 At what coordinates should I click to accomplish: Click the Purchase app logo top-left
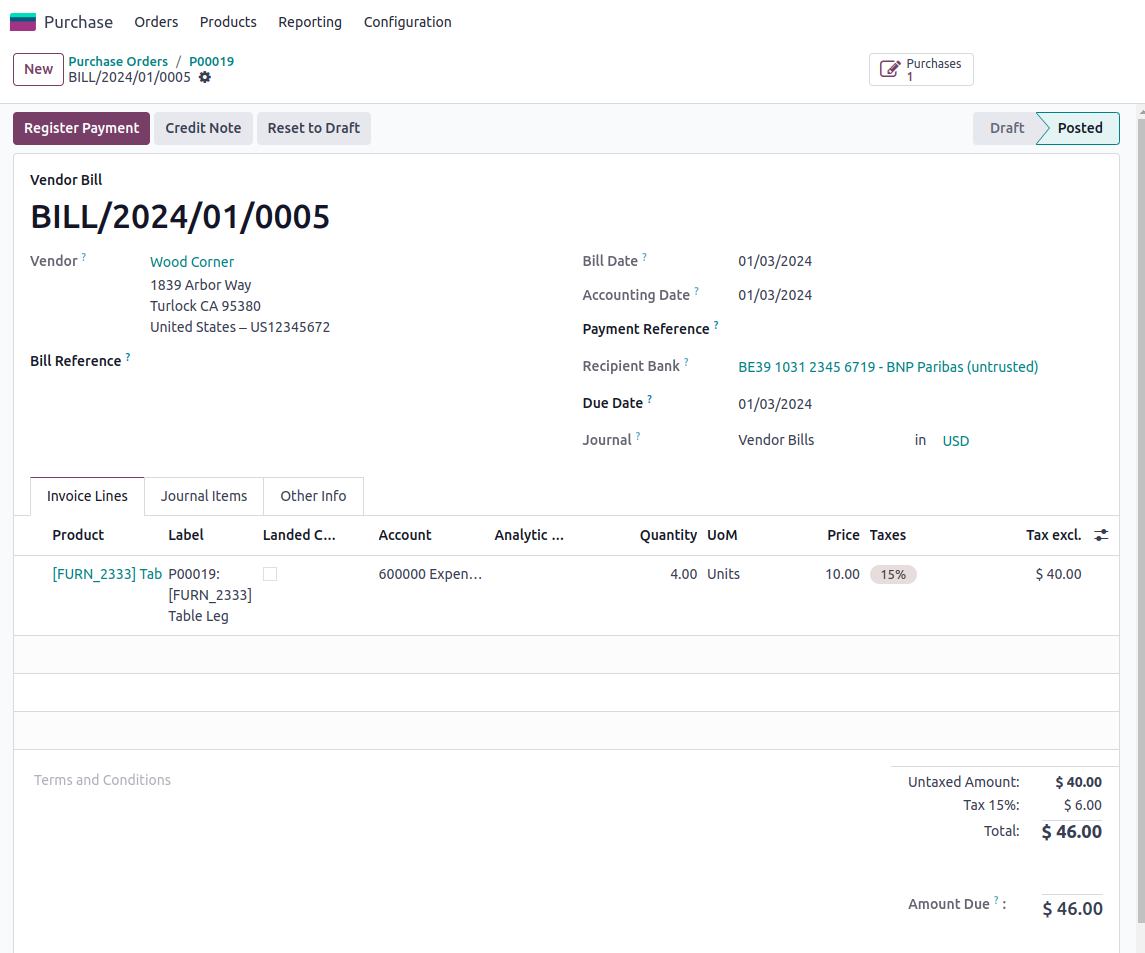coord(22,21)
